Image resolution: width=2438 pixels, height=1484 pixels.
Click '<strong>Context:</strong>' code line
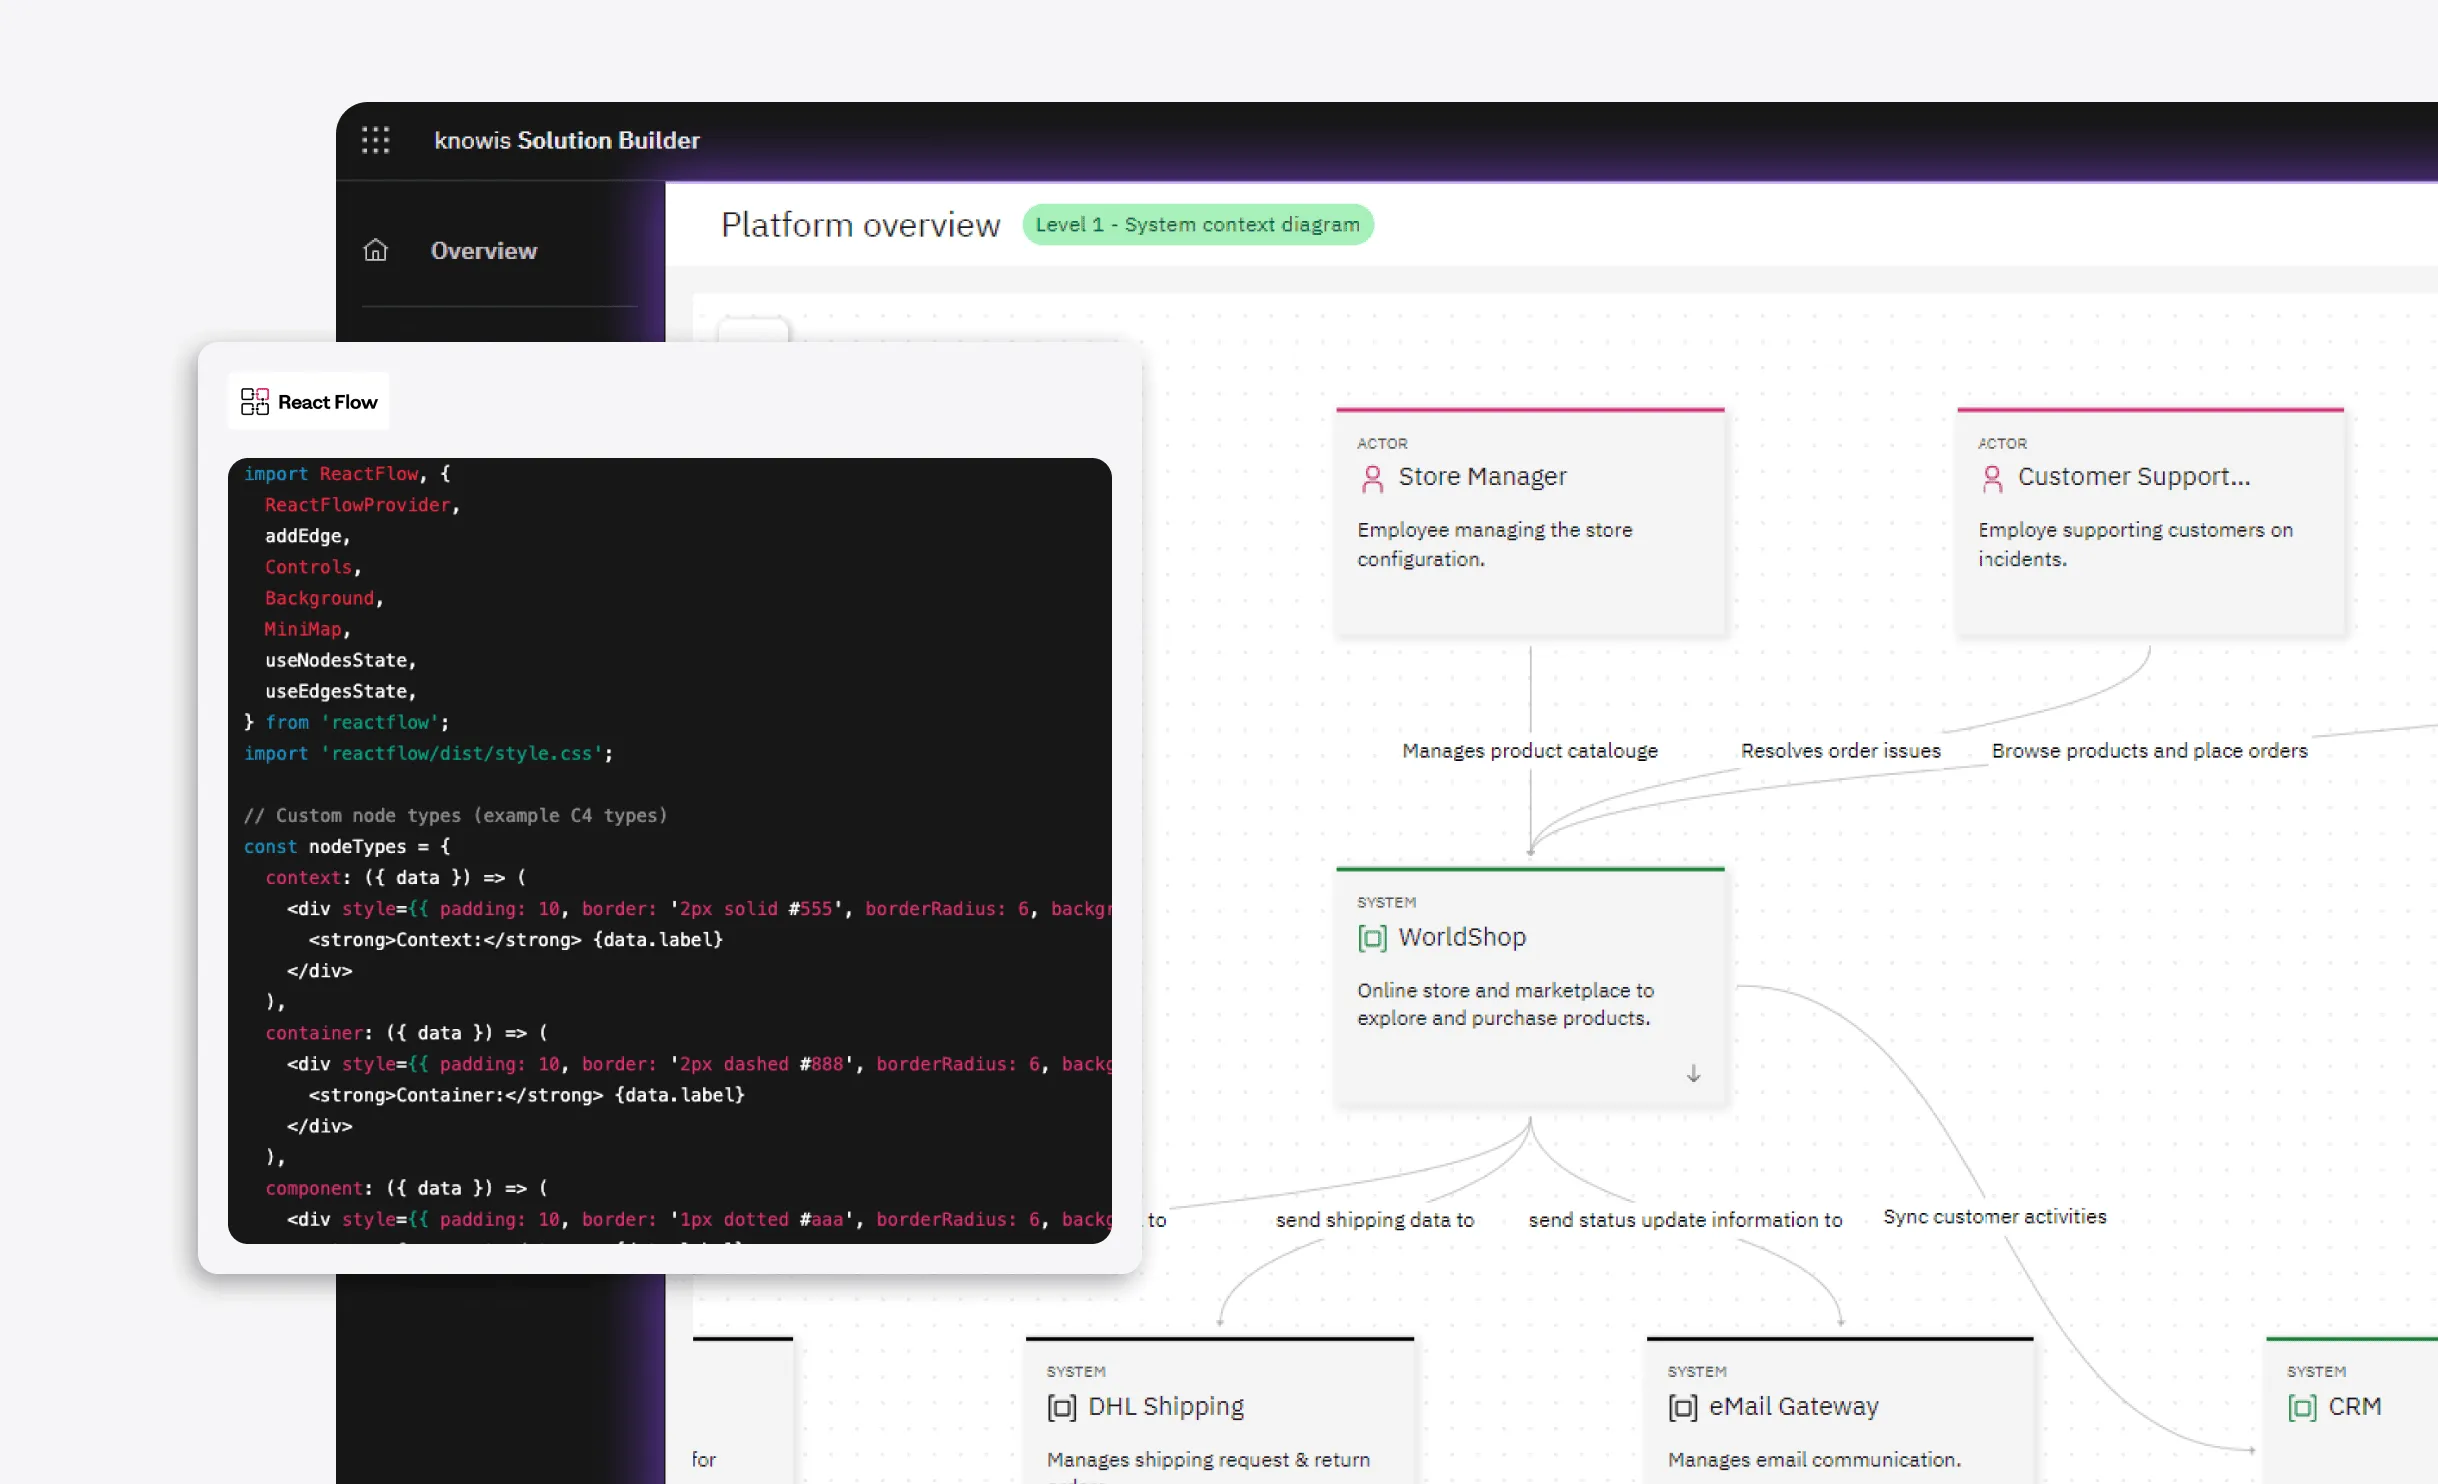(x=516, y=939)
